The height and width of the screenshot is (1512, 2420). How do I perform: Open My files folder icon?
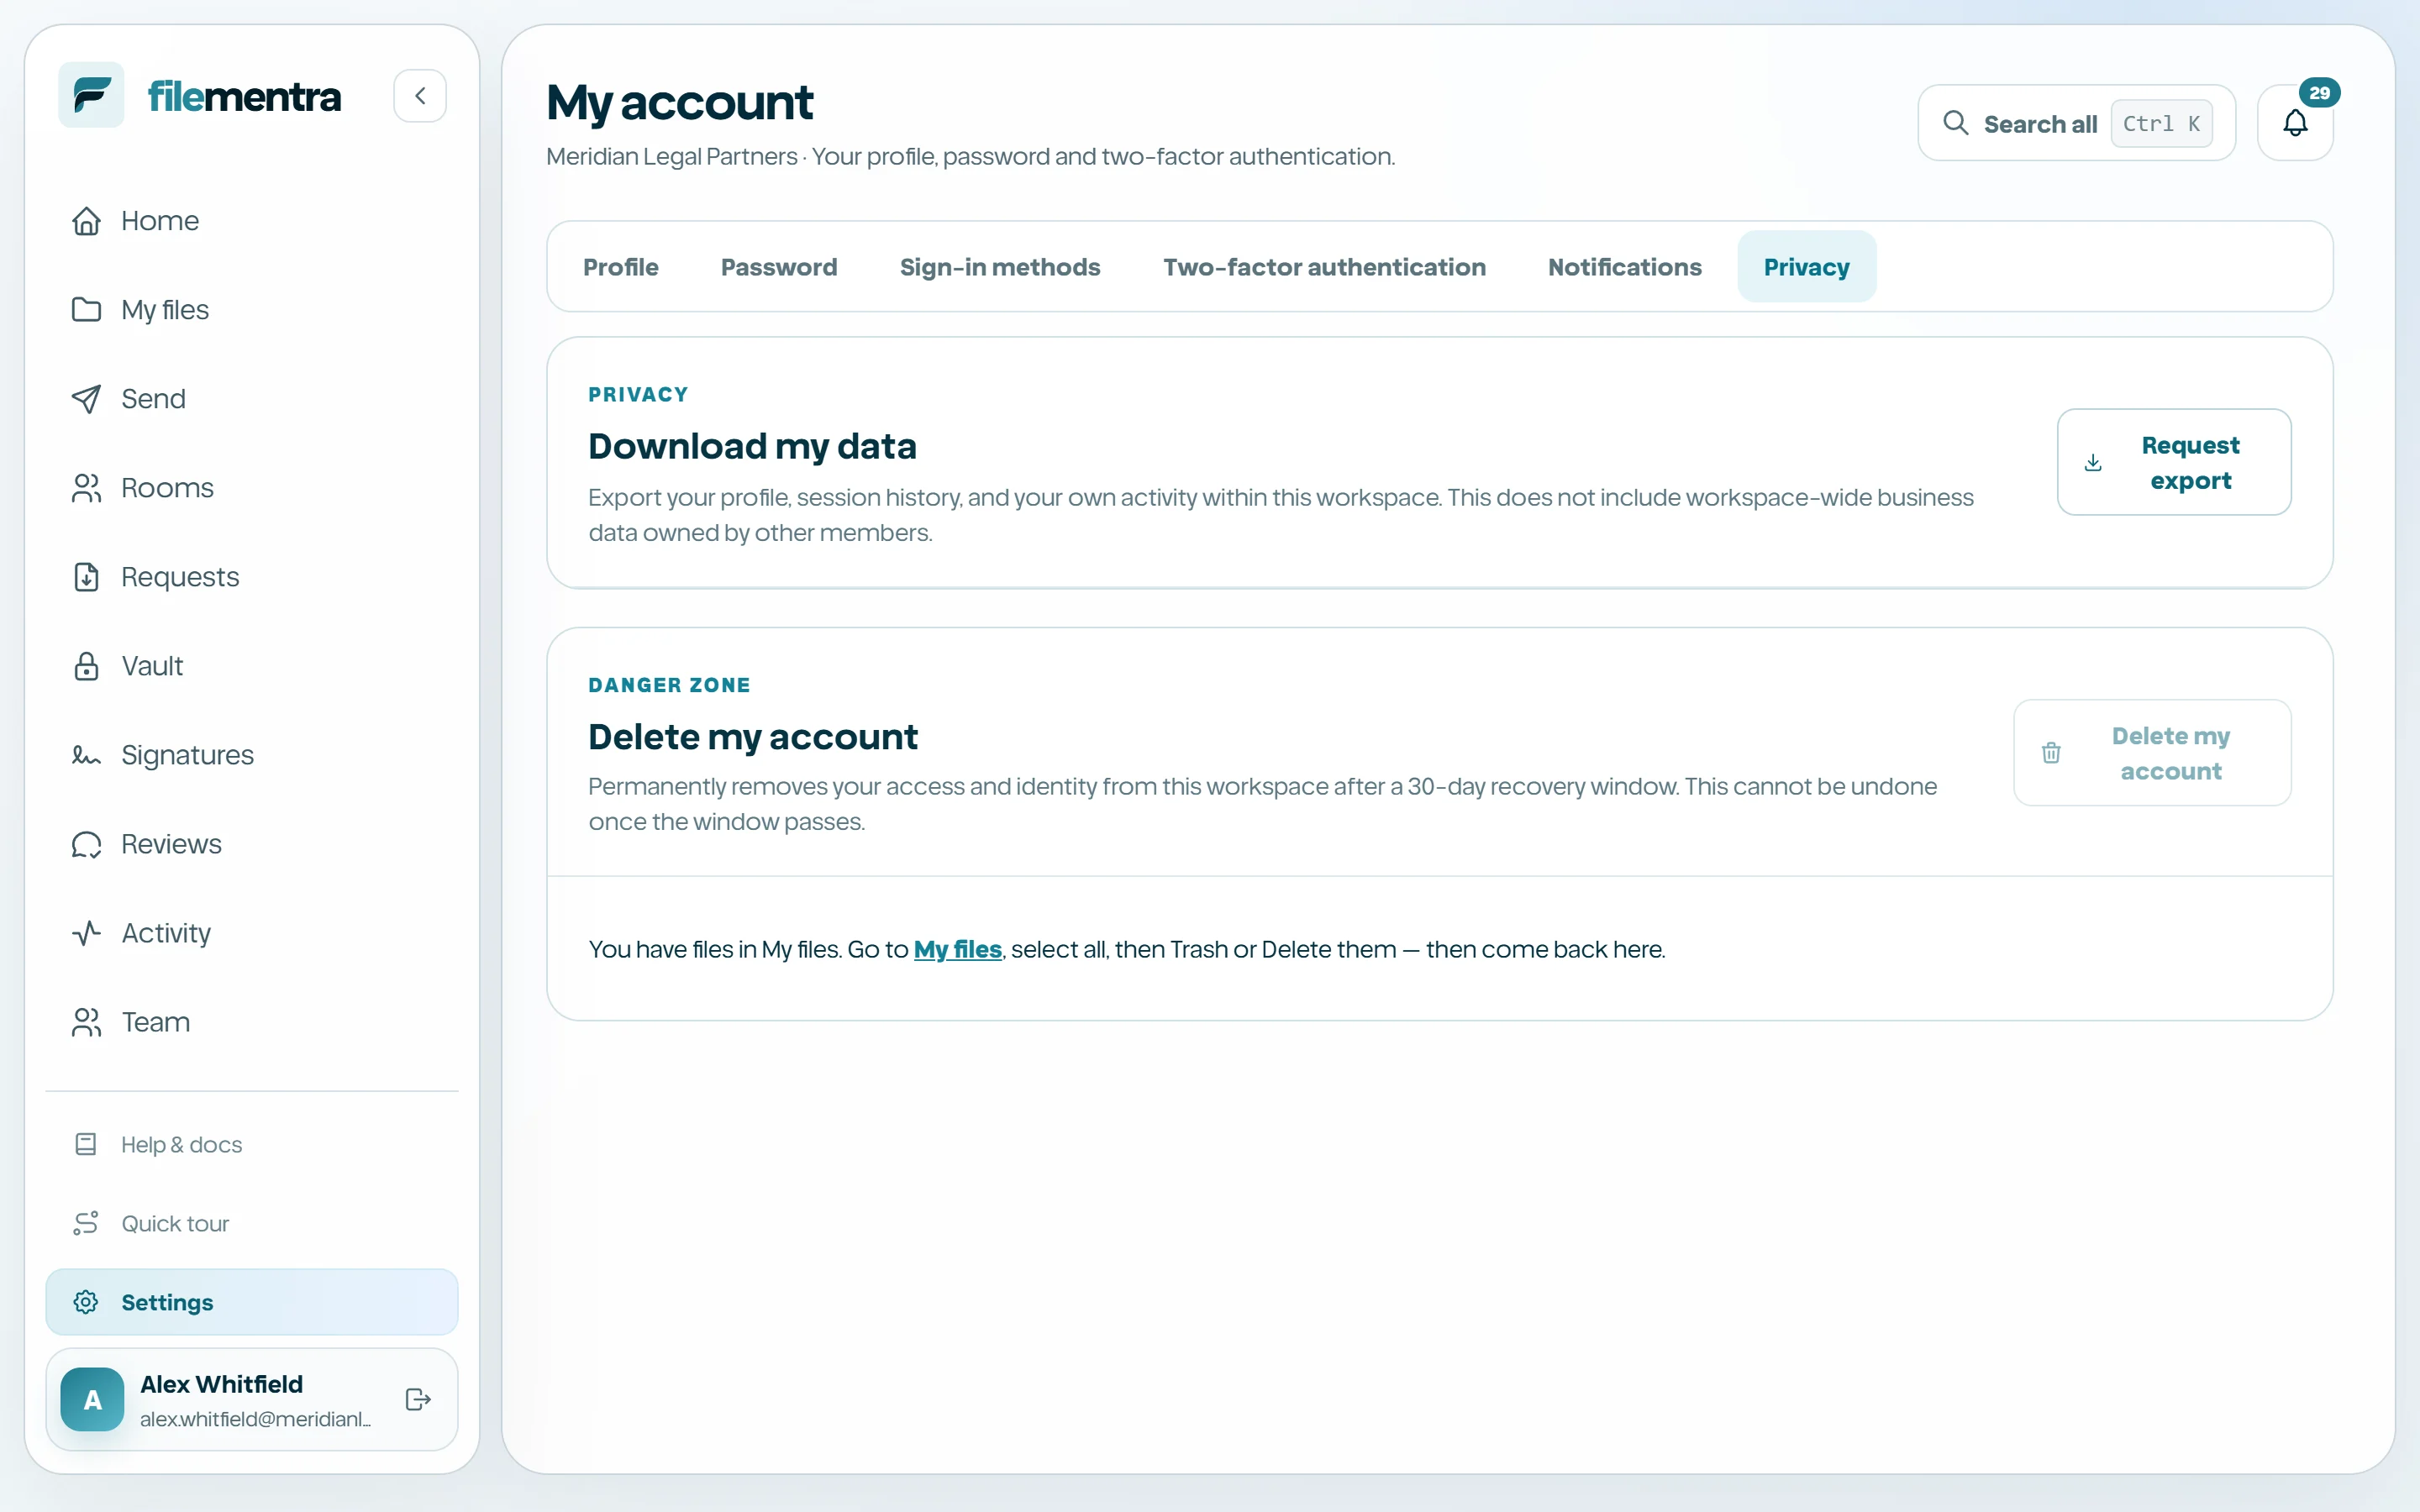point(87,310)
